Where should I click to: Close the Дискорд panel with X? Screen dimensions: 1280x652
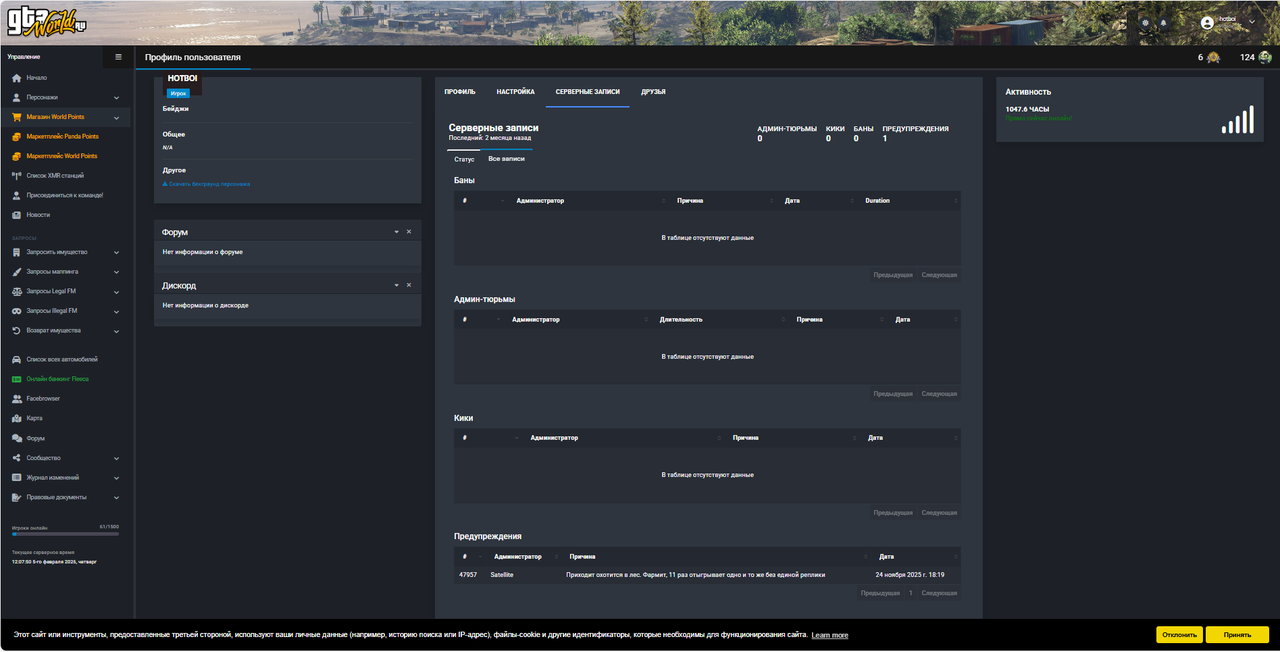click(409, 285)
